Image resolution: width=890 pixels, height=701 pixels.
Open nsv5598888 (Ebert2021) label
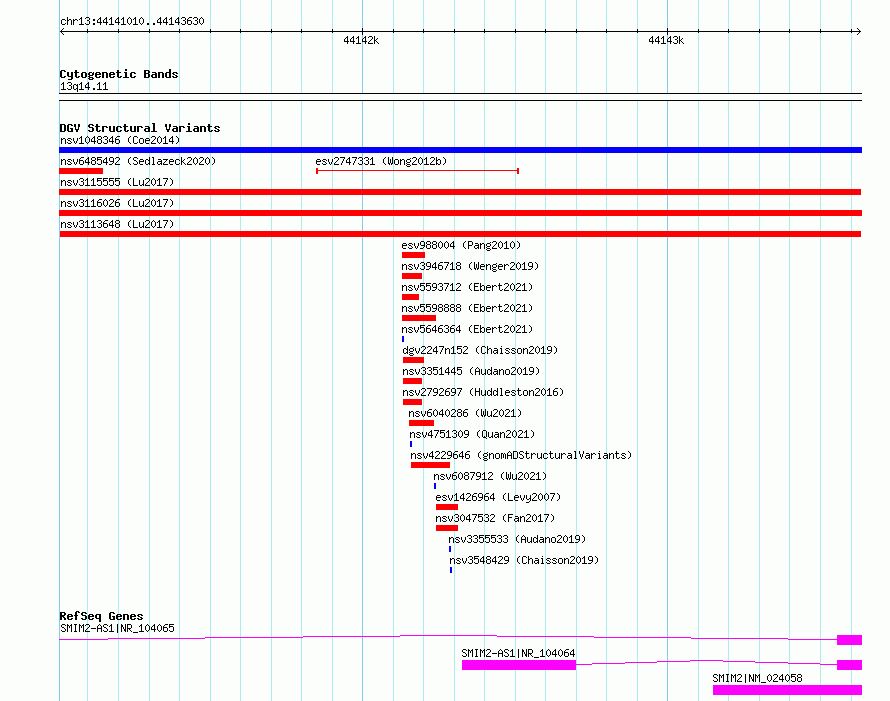point(467,308)
